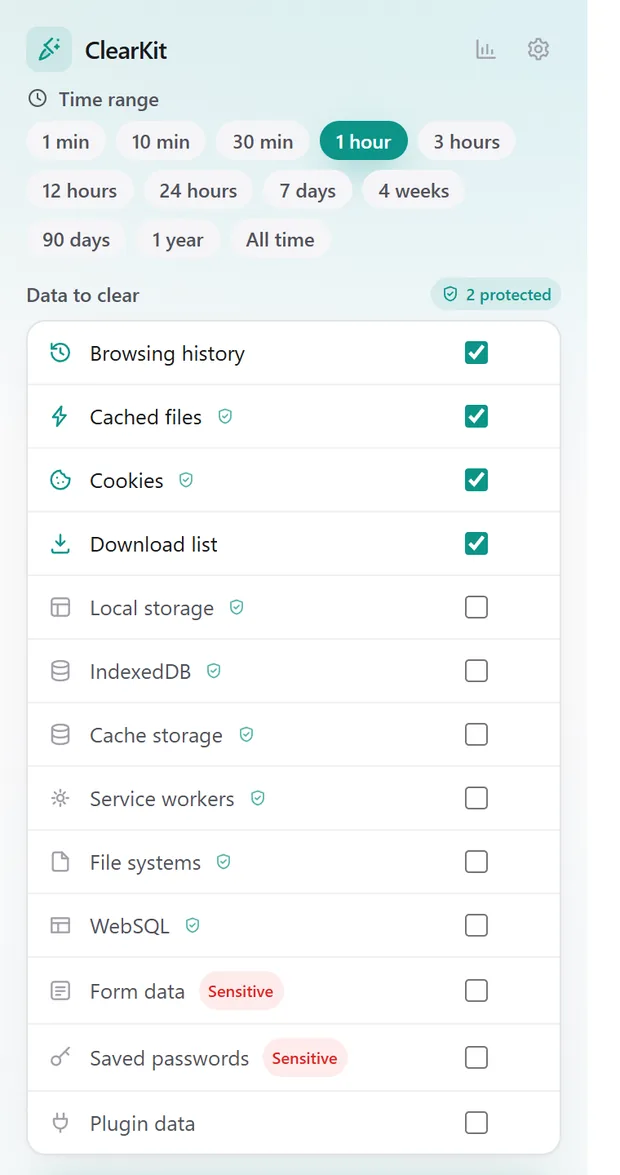620x1175 pixels.
Task: Enable the Saved passwords checkbox
Action: point(476,1057)
